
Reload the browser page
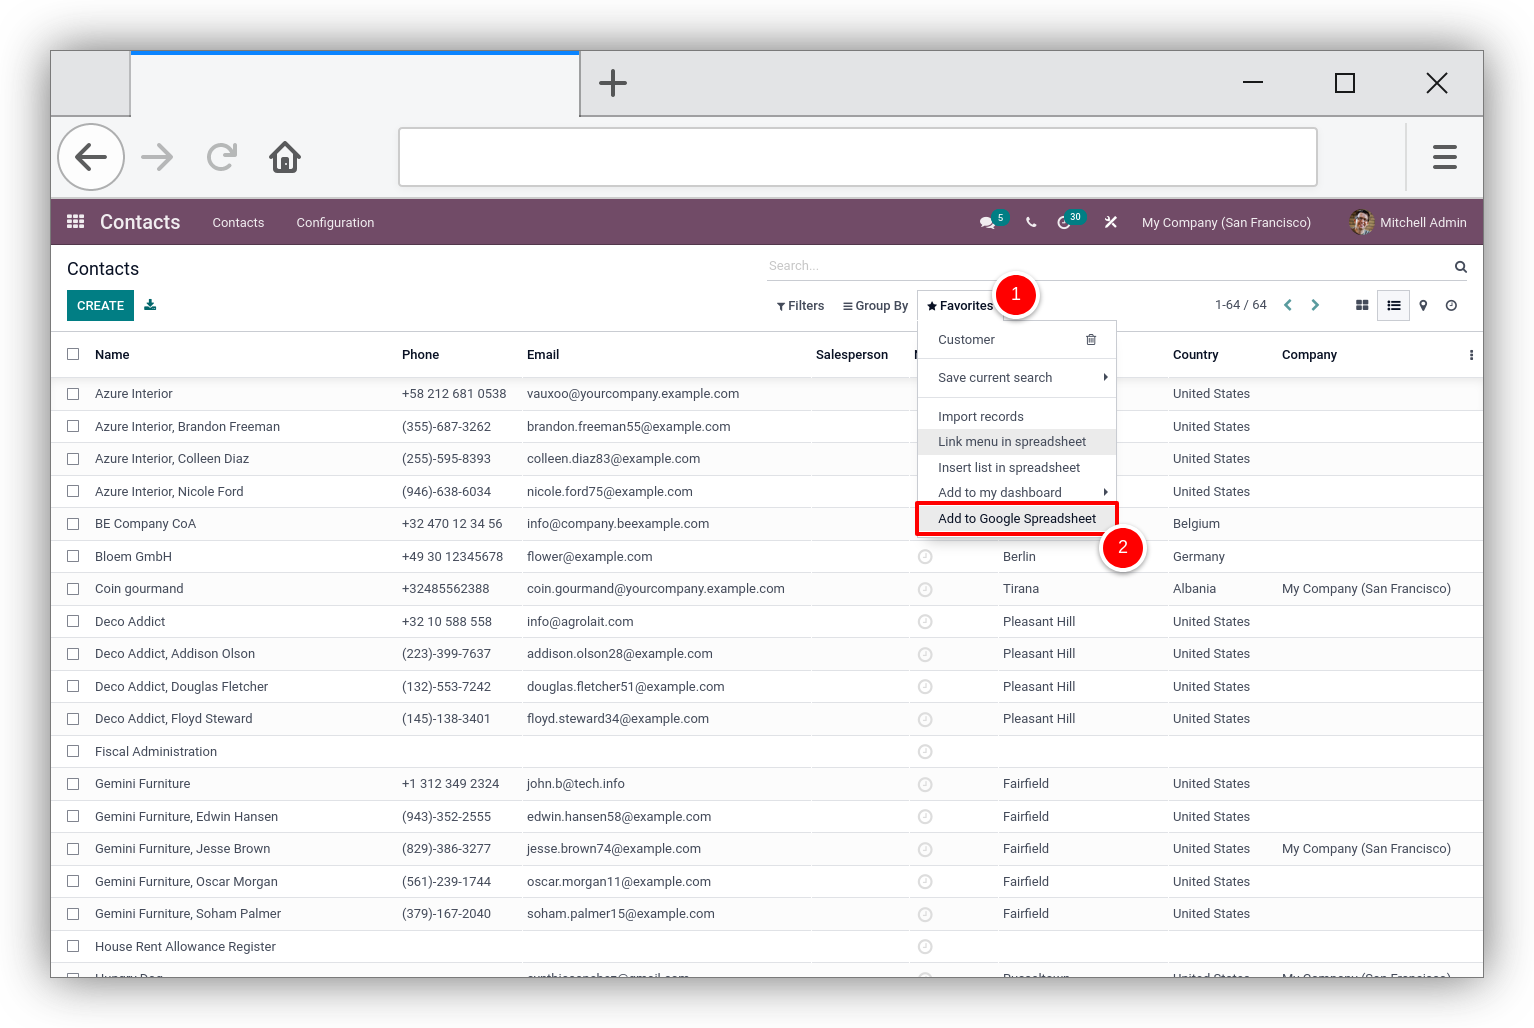[222, 157]
